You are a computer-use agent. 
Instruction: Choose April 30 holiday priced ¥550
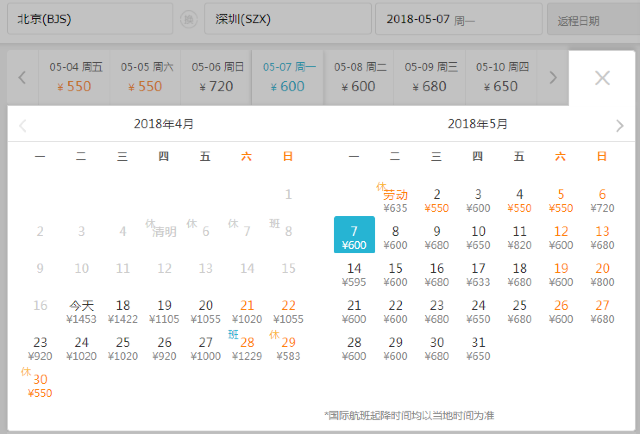tap(40, 386)
